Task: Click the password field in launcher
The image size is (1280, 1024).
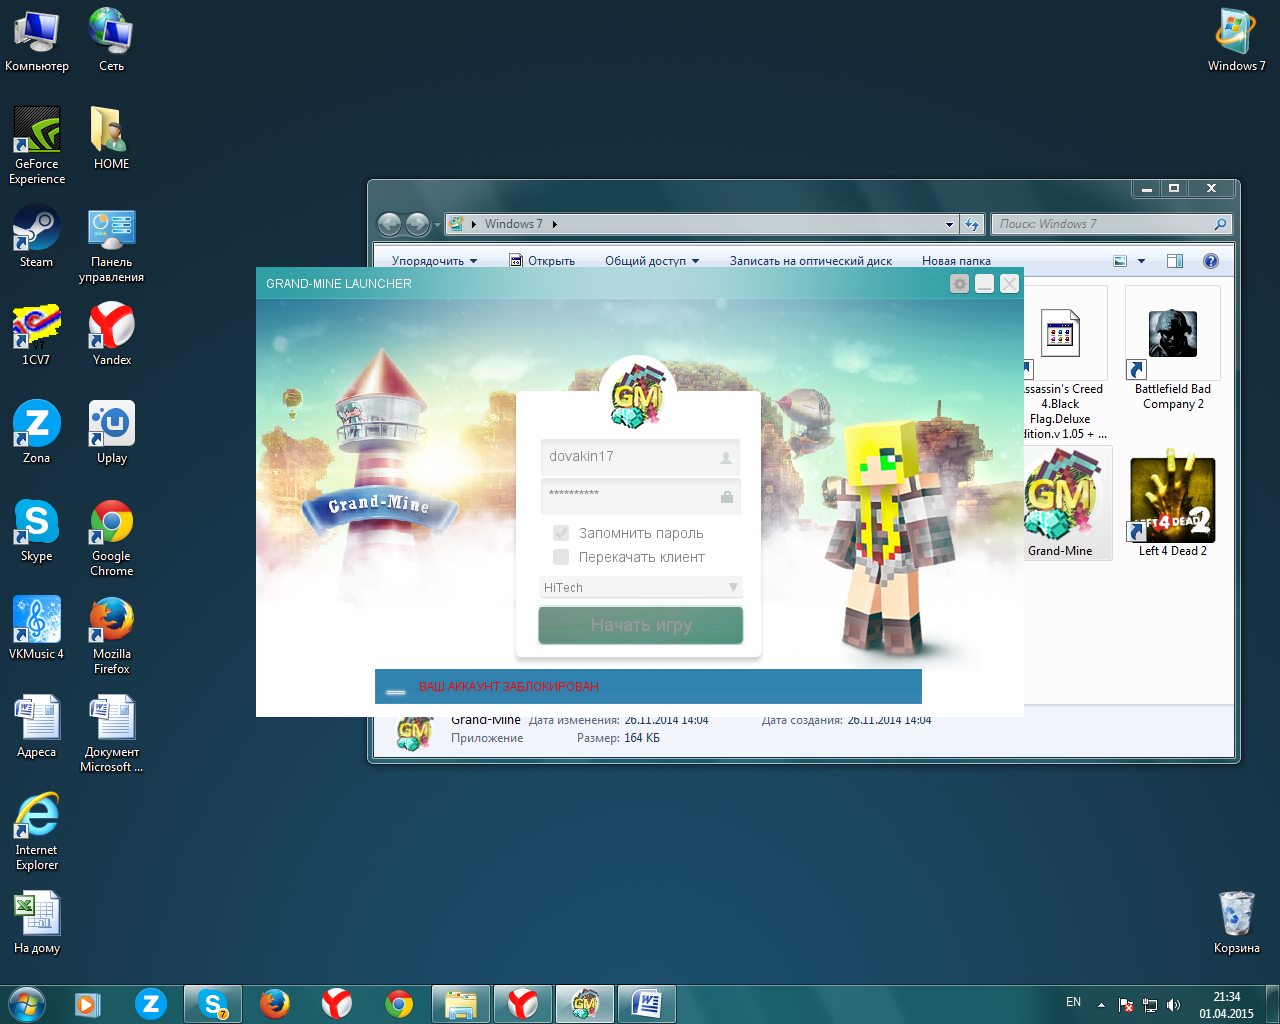Action: 641,496
